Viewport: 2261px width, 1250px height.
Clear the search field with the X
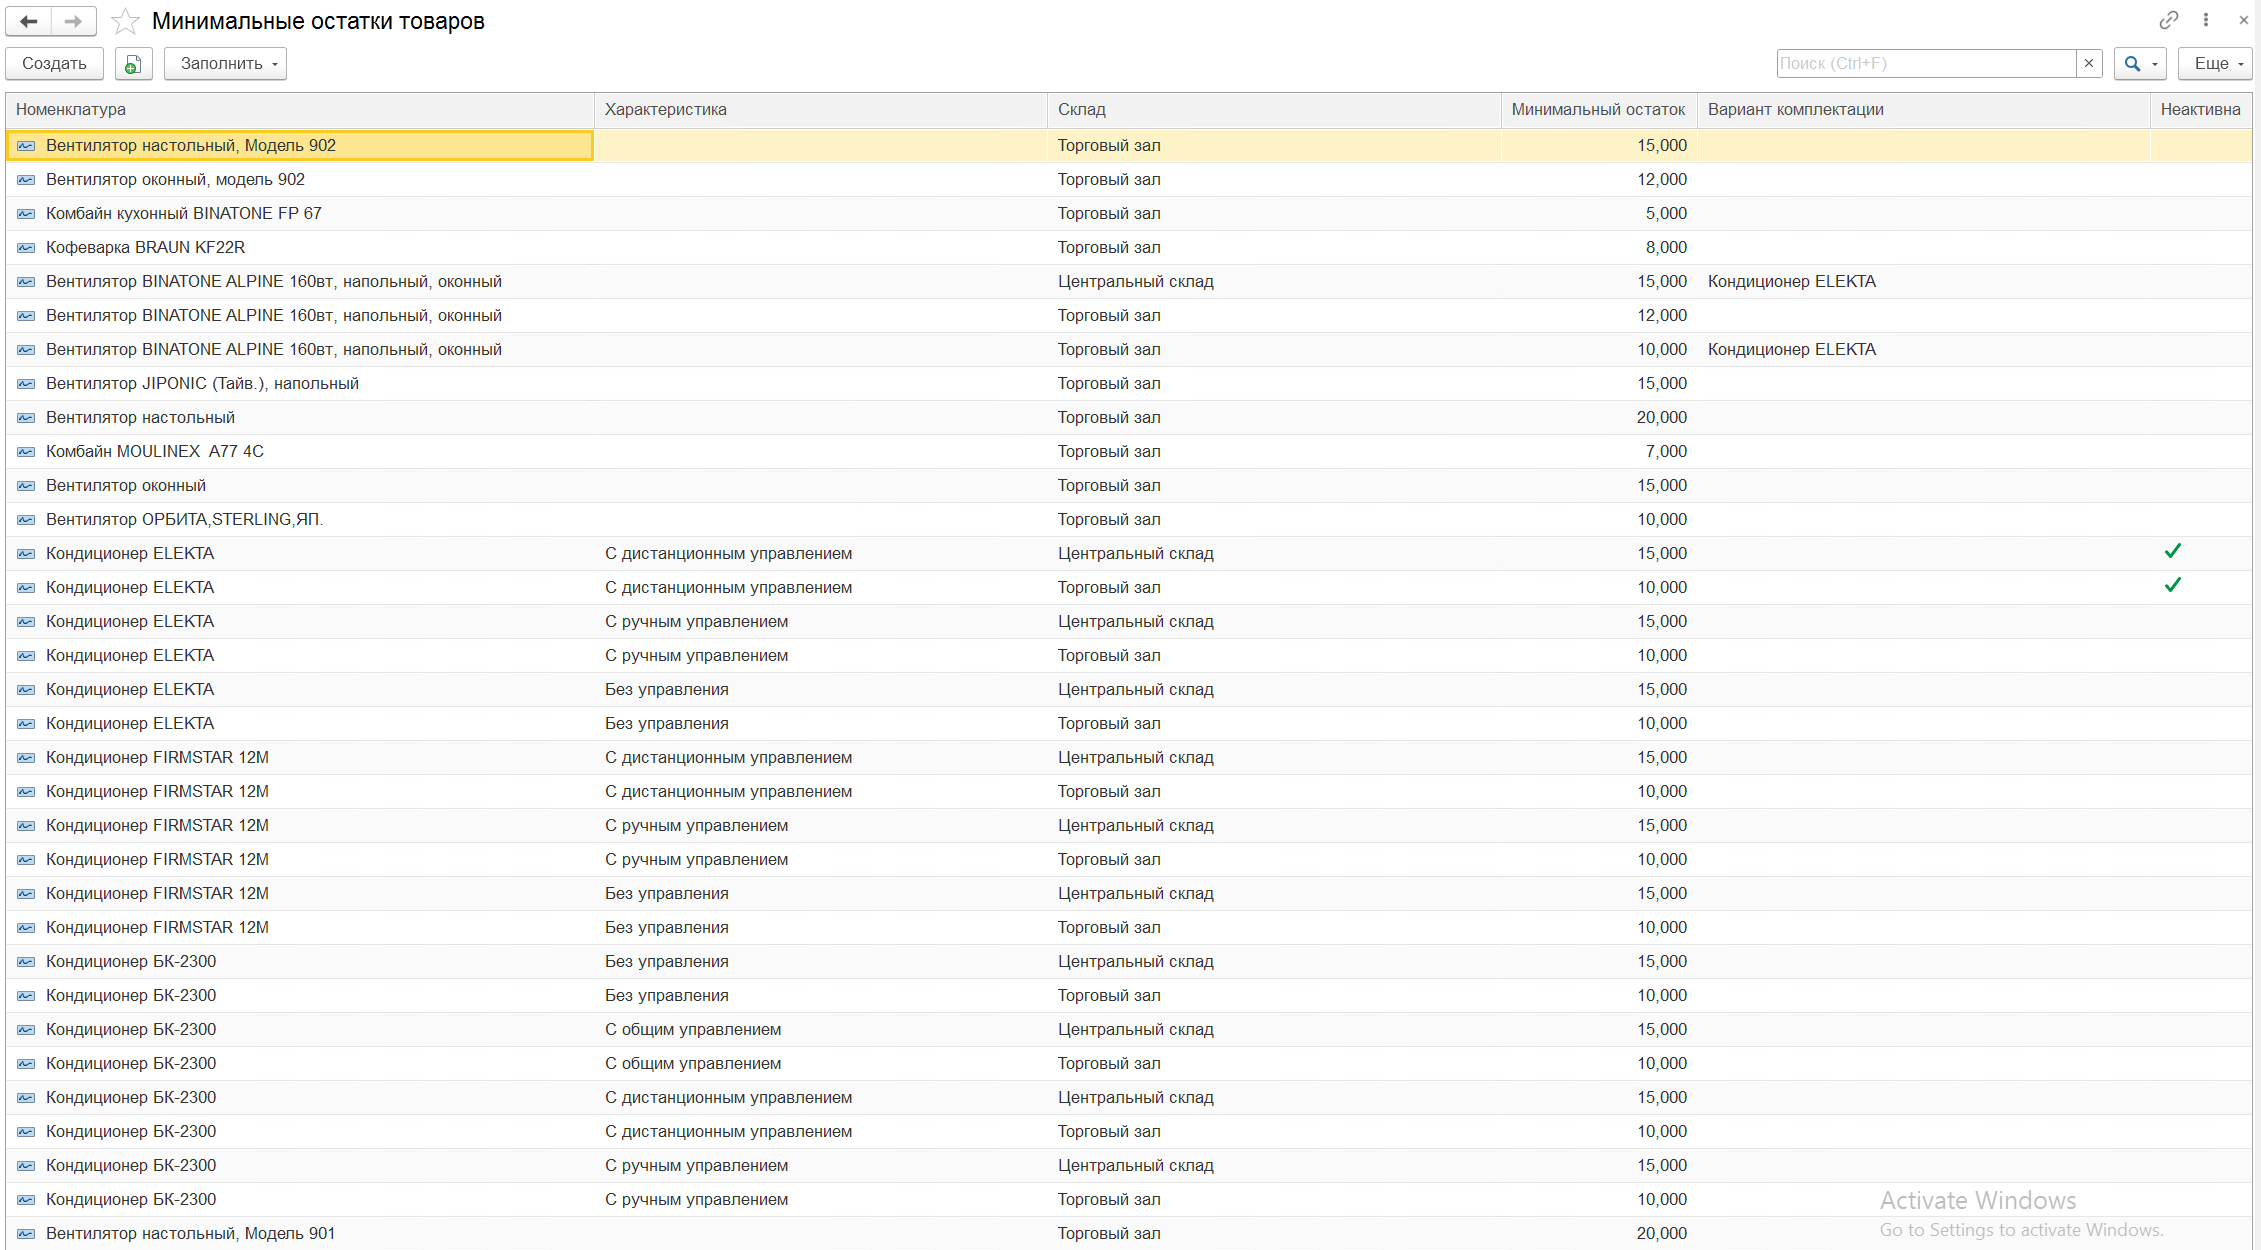pos(2089,63)
